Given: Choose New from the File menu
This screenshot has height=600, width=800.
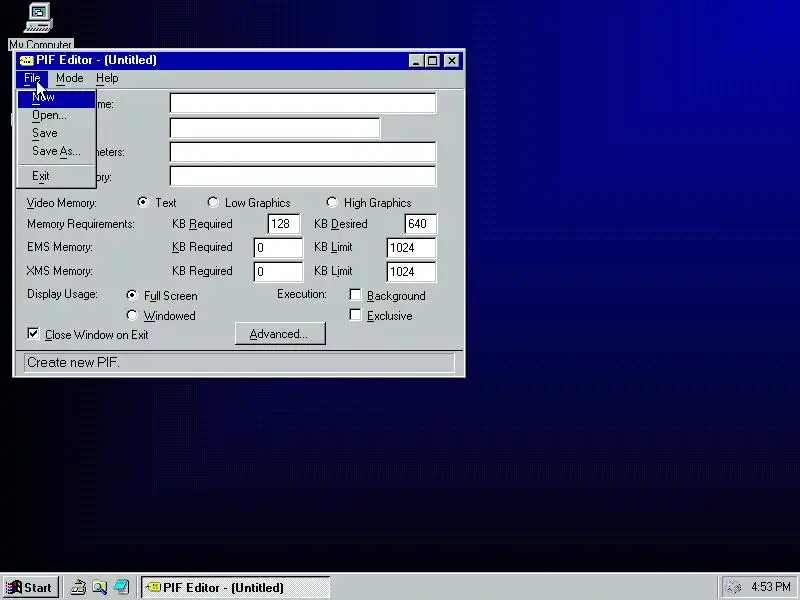Looking at the screenshot, I should tap(56, 97).
